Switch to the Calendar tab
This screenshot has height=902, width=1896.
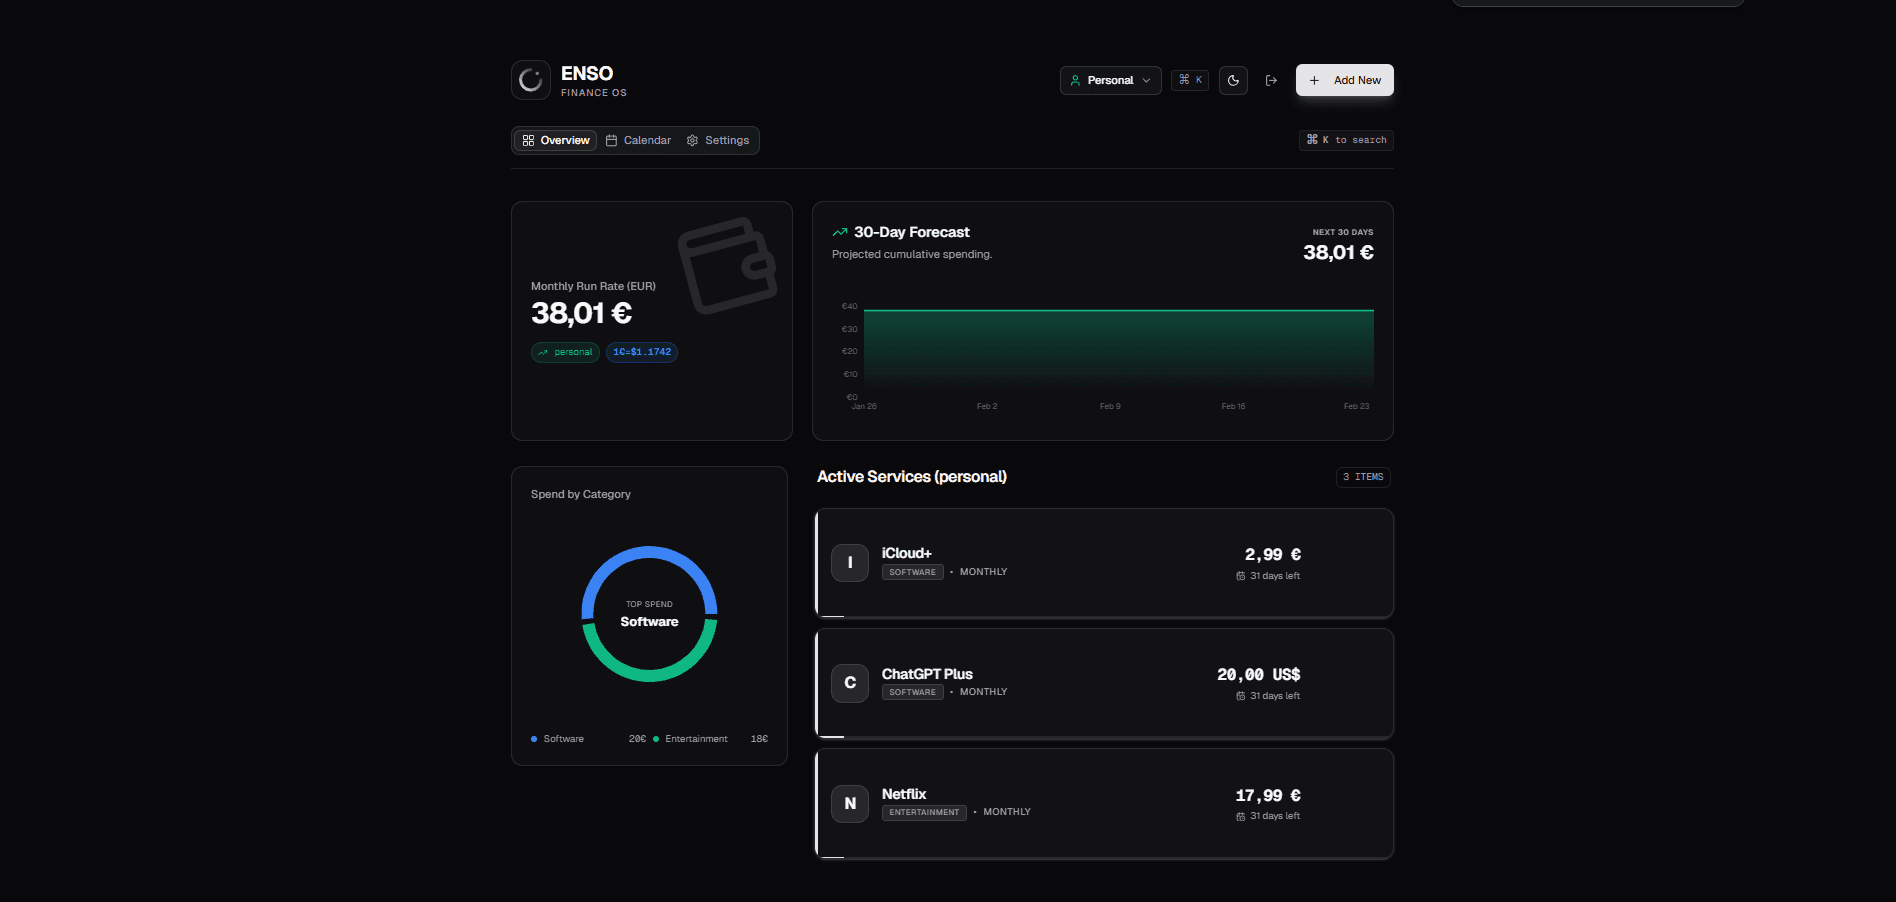click(646, 140)
